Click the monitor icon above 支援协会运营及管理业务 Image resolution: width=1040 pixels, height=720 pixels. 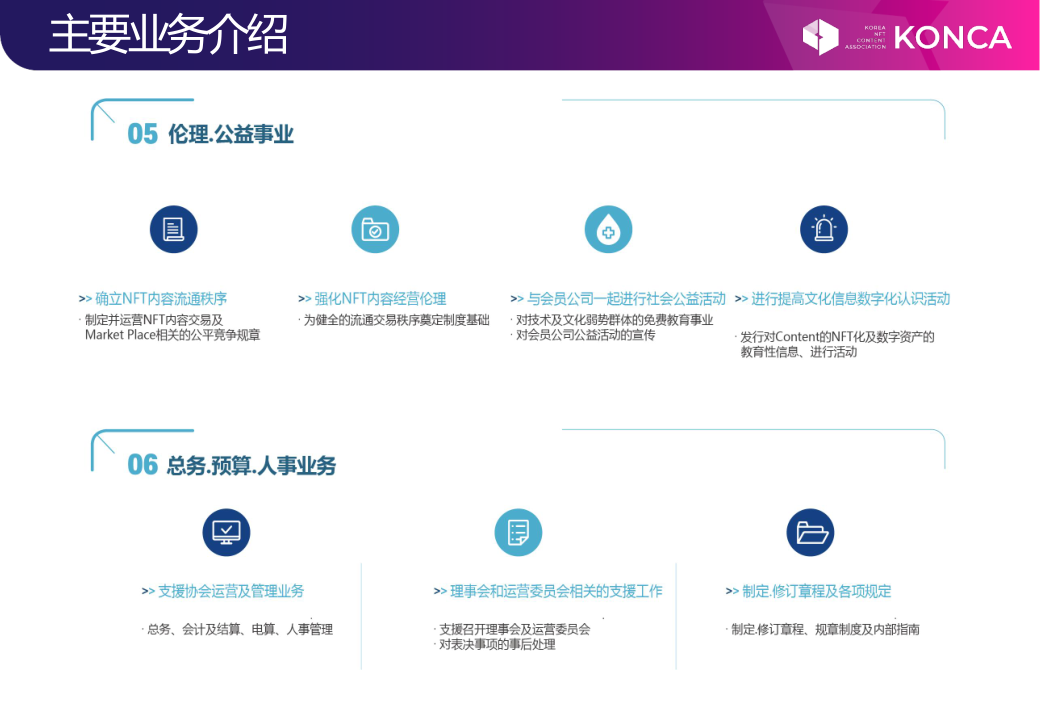(226, 532)
